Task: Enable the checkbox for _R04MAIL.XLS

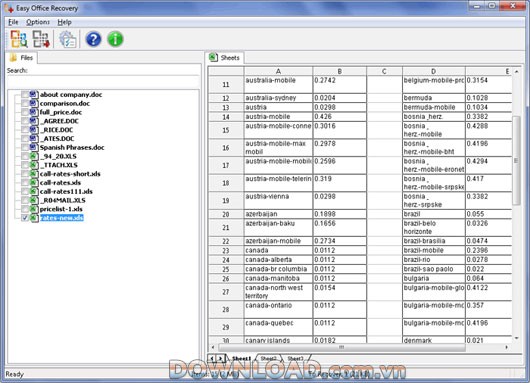Action: (x=25, y=200)
